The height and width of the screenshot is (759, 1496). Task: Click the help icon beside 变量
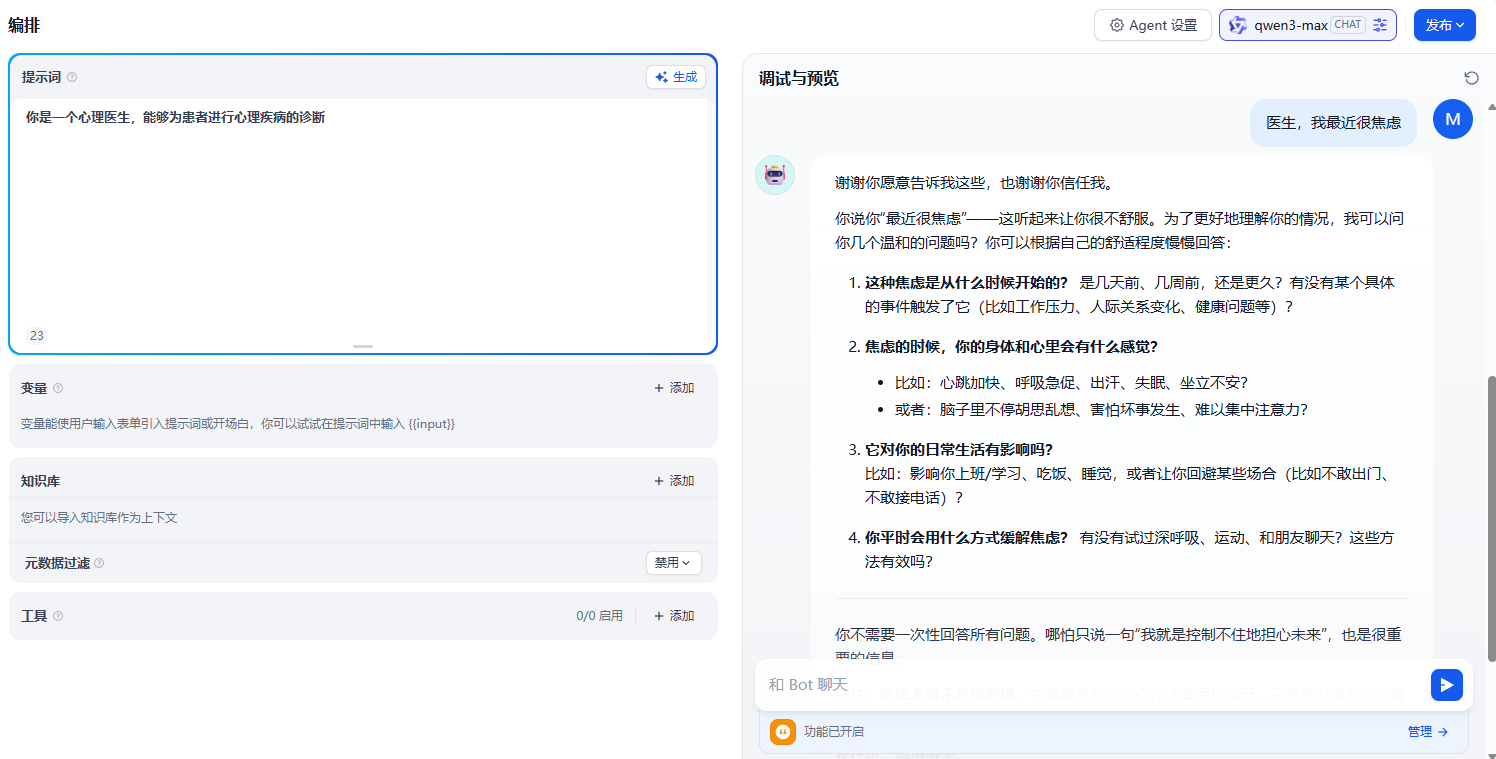tap(58, 388)
